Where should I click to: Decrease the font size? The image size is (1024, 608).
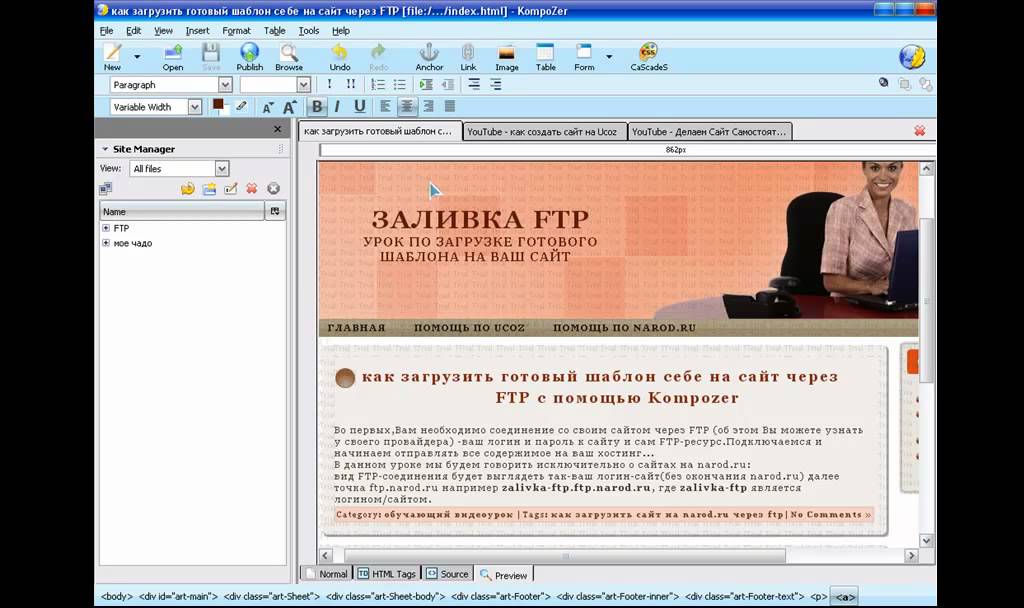[268, 107]
